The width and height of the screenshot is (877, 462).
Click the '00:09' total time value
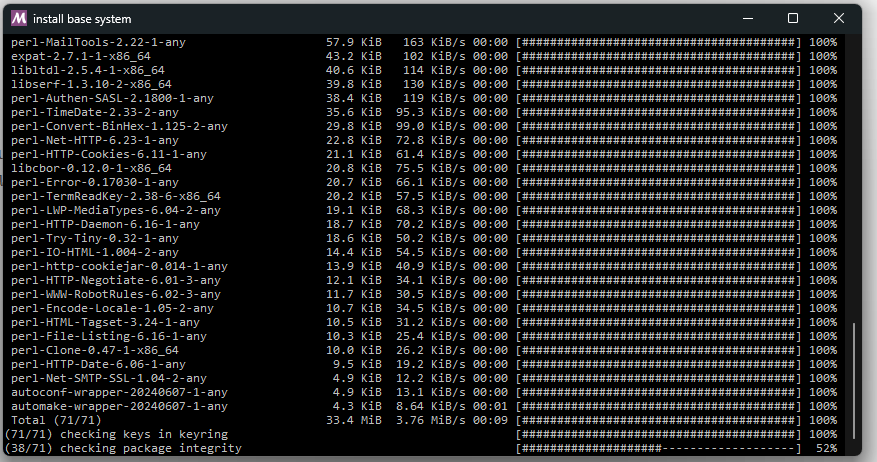point(491,420)
